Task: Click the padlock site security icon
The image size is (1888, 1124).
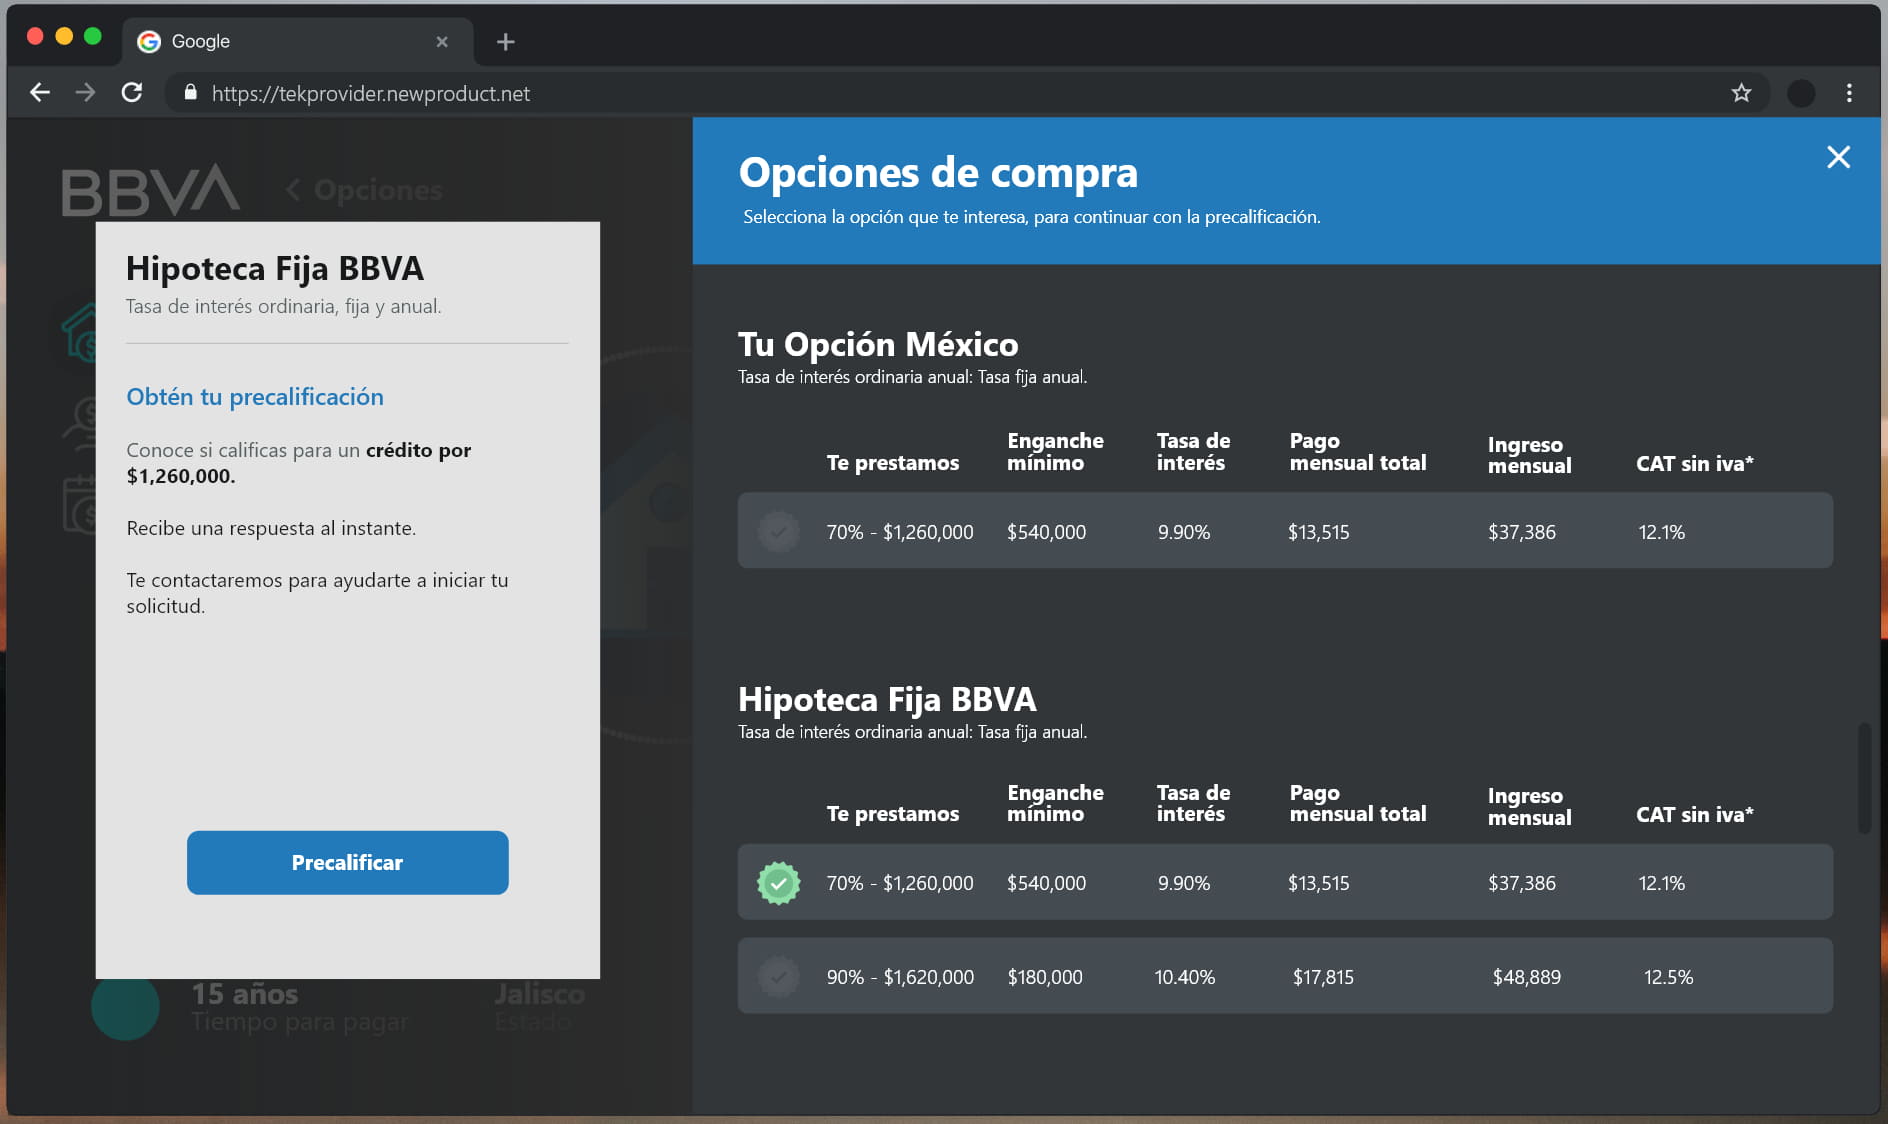Action: coord(190,93)
